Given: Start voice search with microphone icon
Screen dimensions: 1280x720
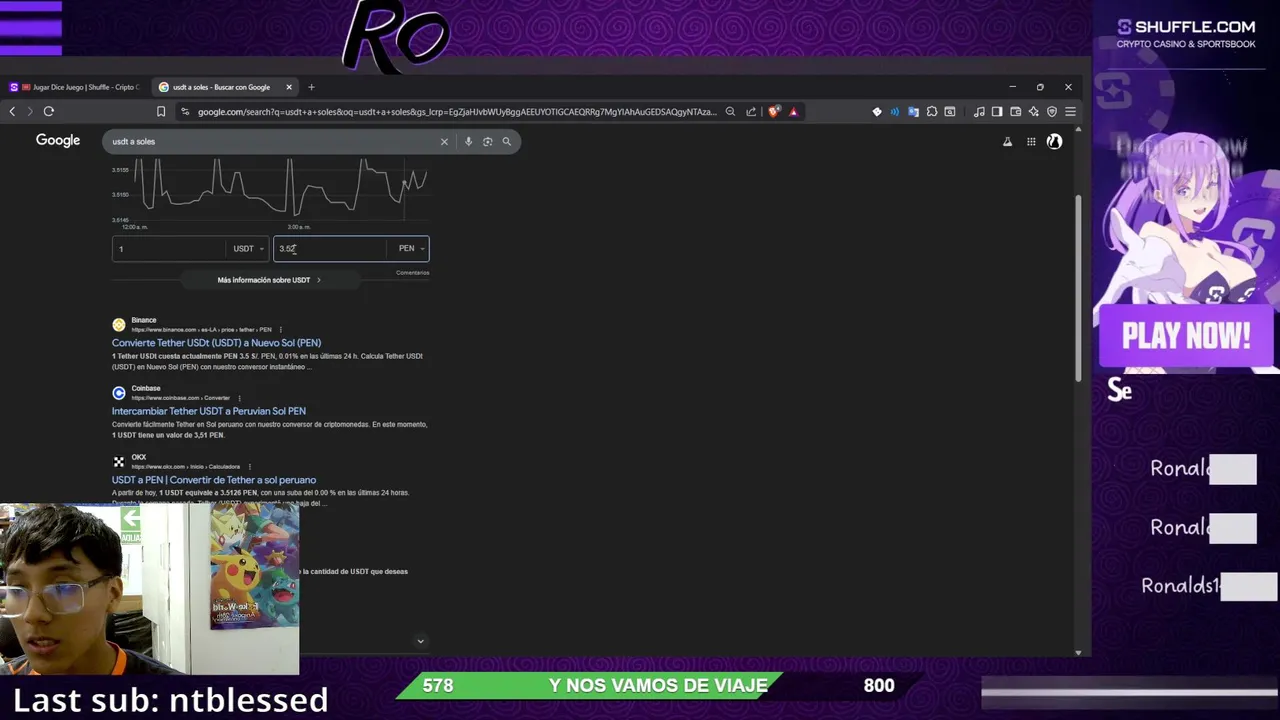Looking at the screenshot, I should 468,141.
